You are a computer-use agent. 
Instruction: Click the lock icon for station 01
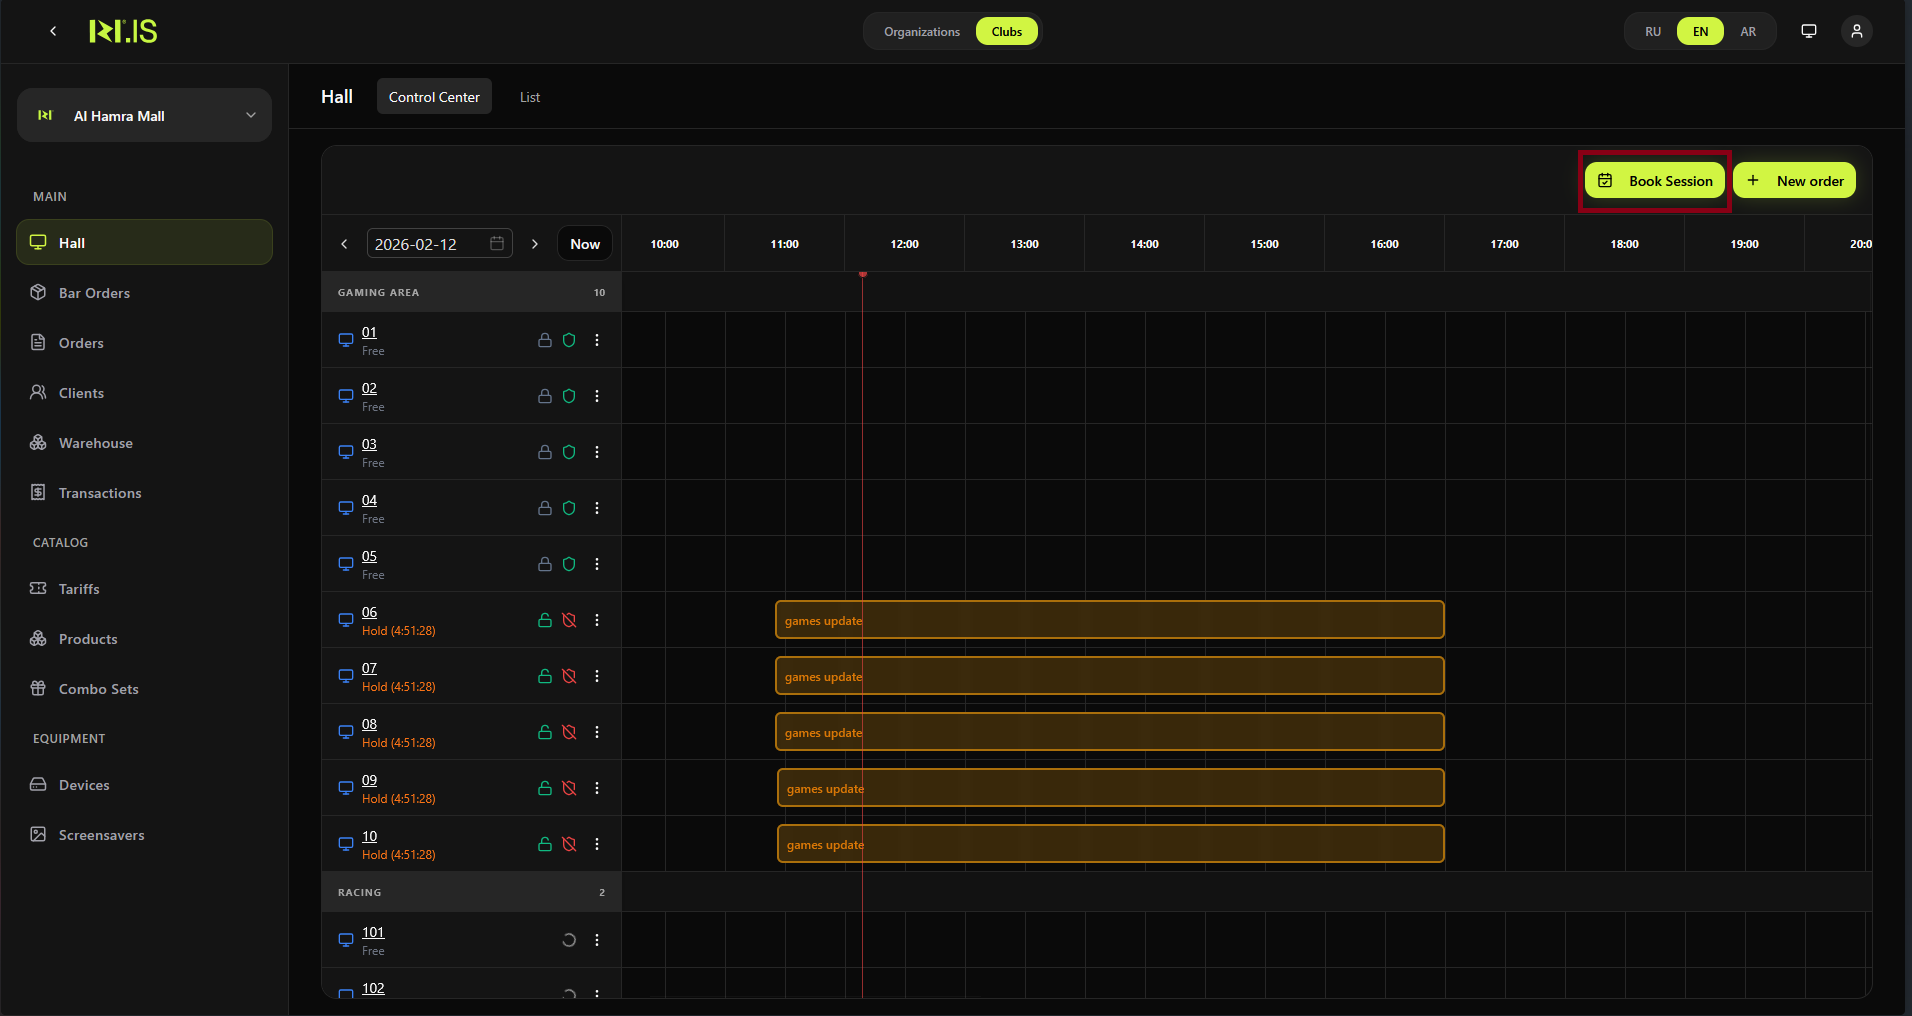(x=545, y=340)
